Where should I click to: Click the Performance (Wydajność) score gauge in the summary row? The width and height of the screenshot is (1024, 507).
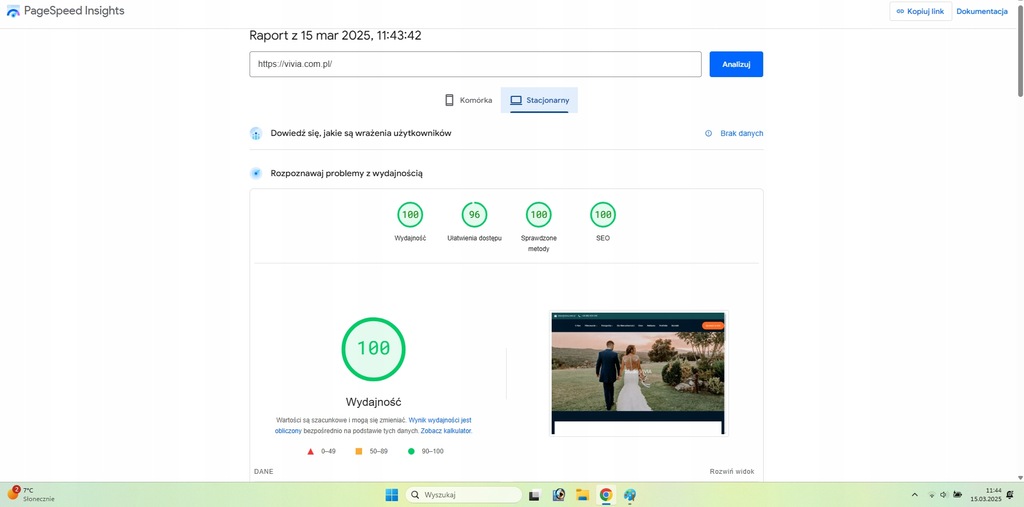(x=410, y=215)
